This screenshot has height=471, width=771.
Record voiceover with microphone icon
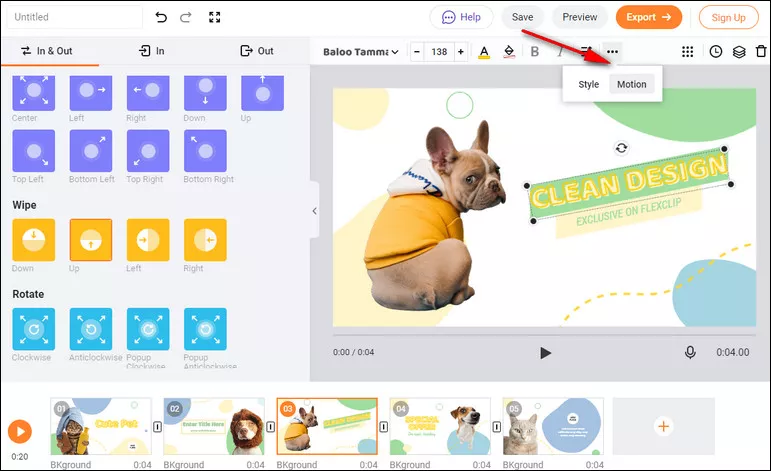(690, 352)
